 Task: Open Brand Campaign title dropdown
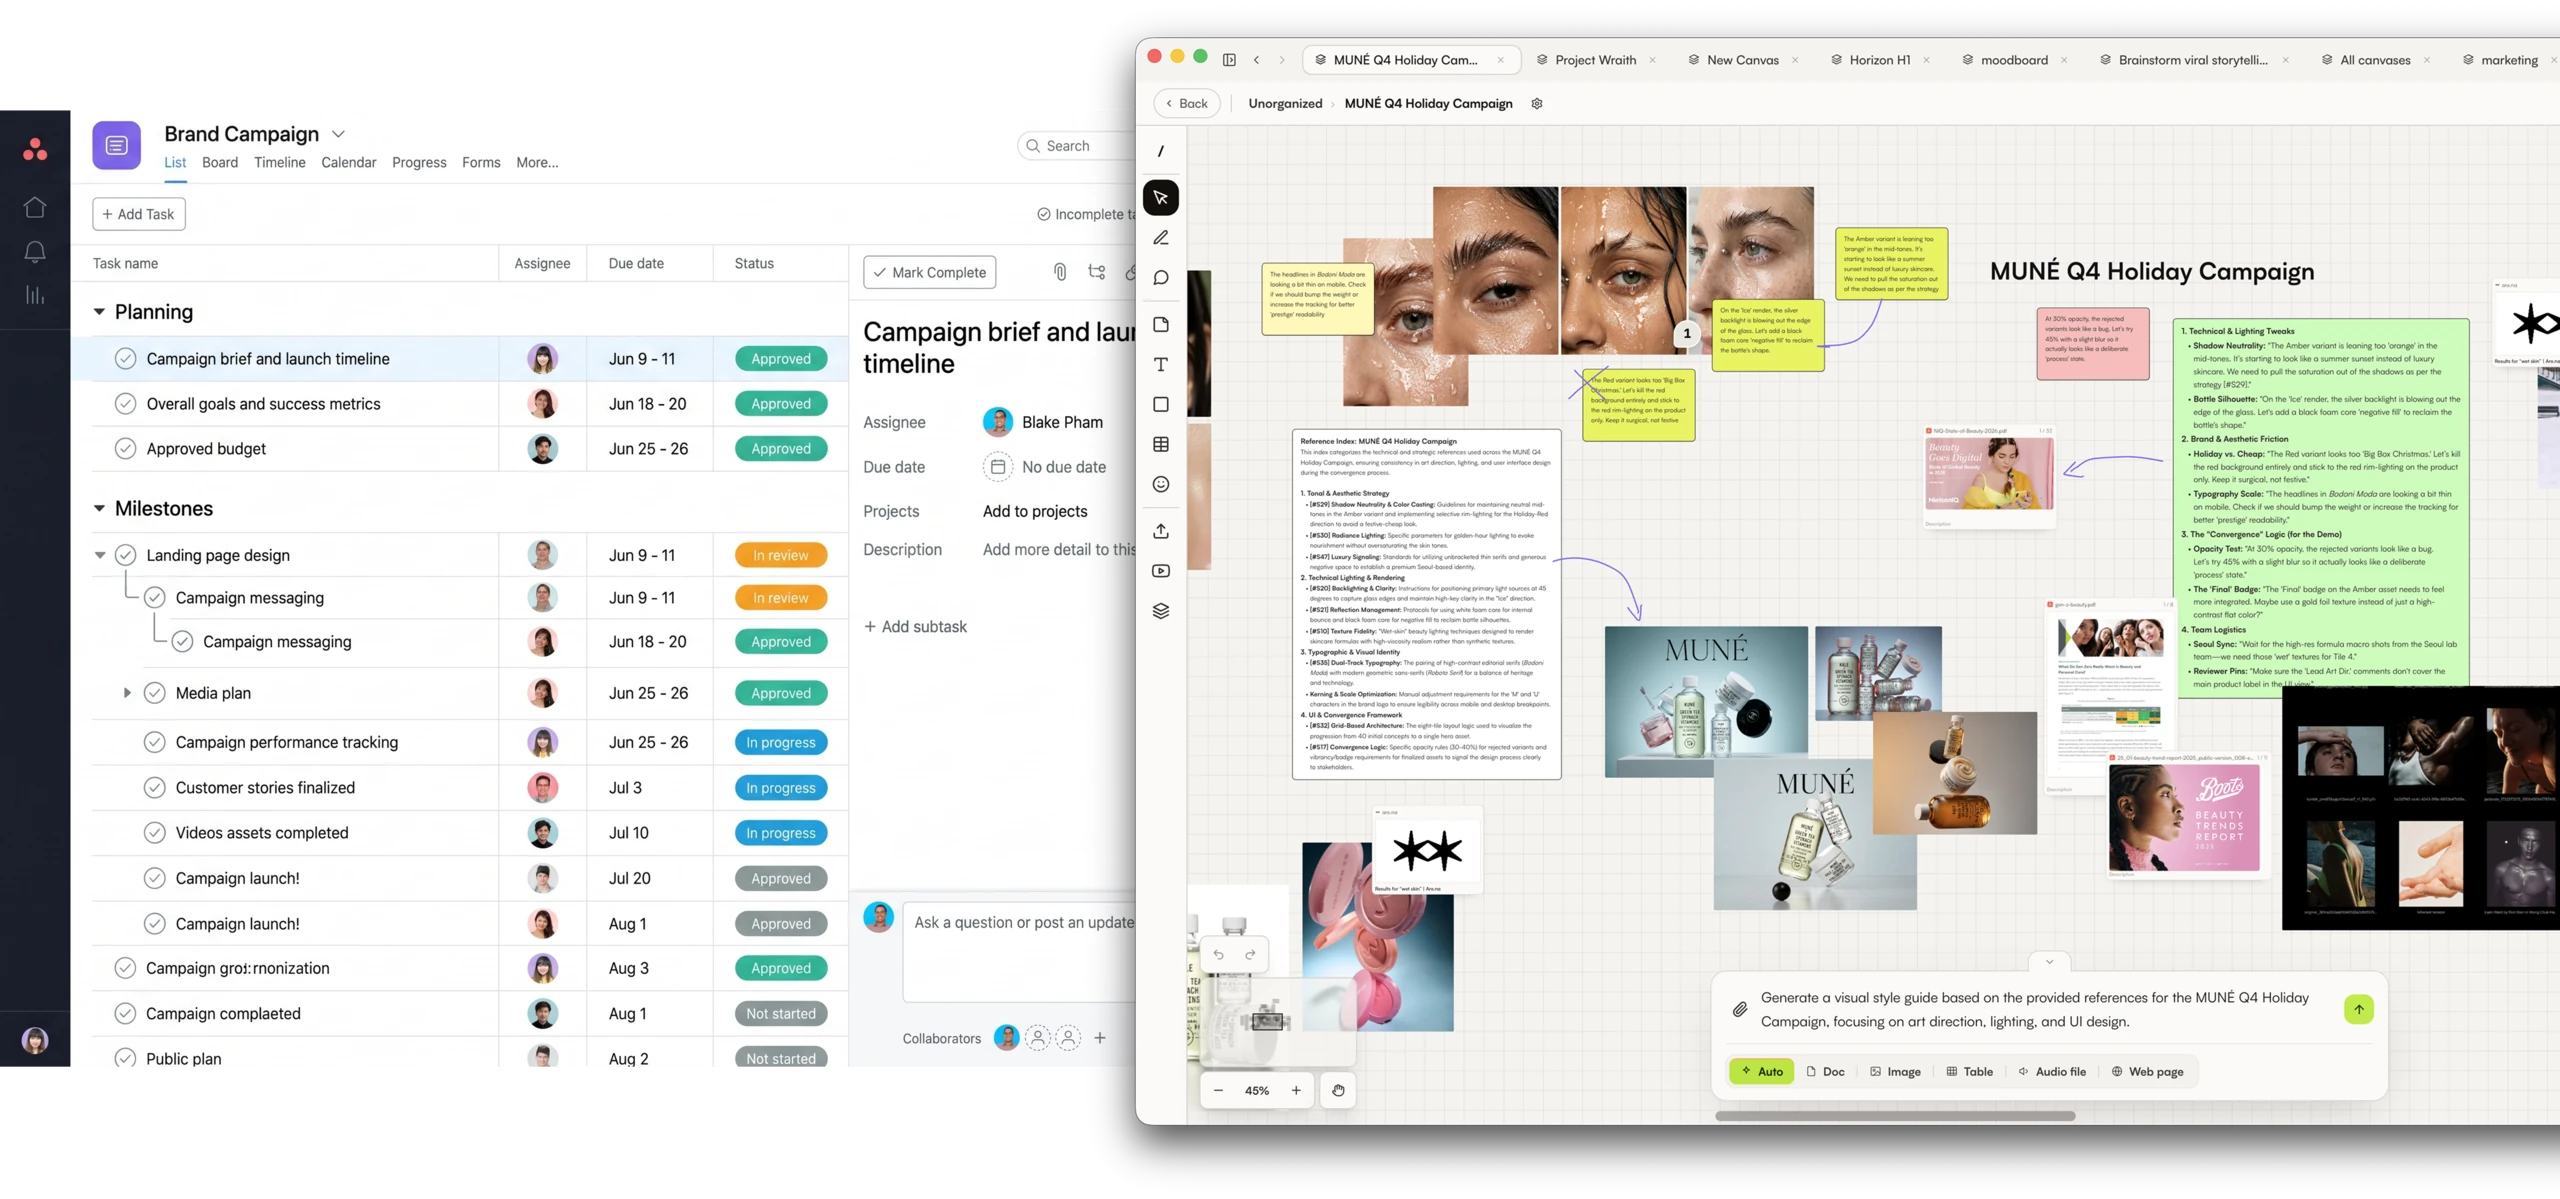(x=339, y=134)
